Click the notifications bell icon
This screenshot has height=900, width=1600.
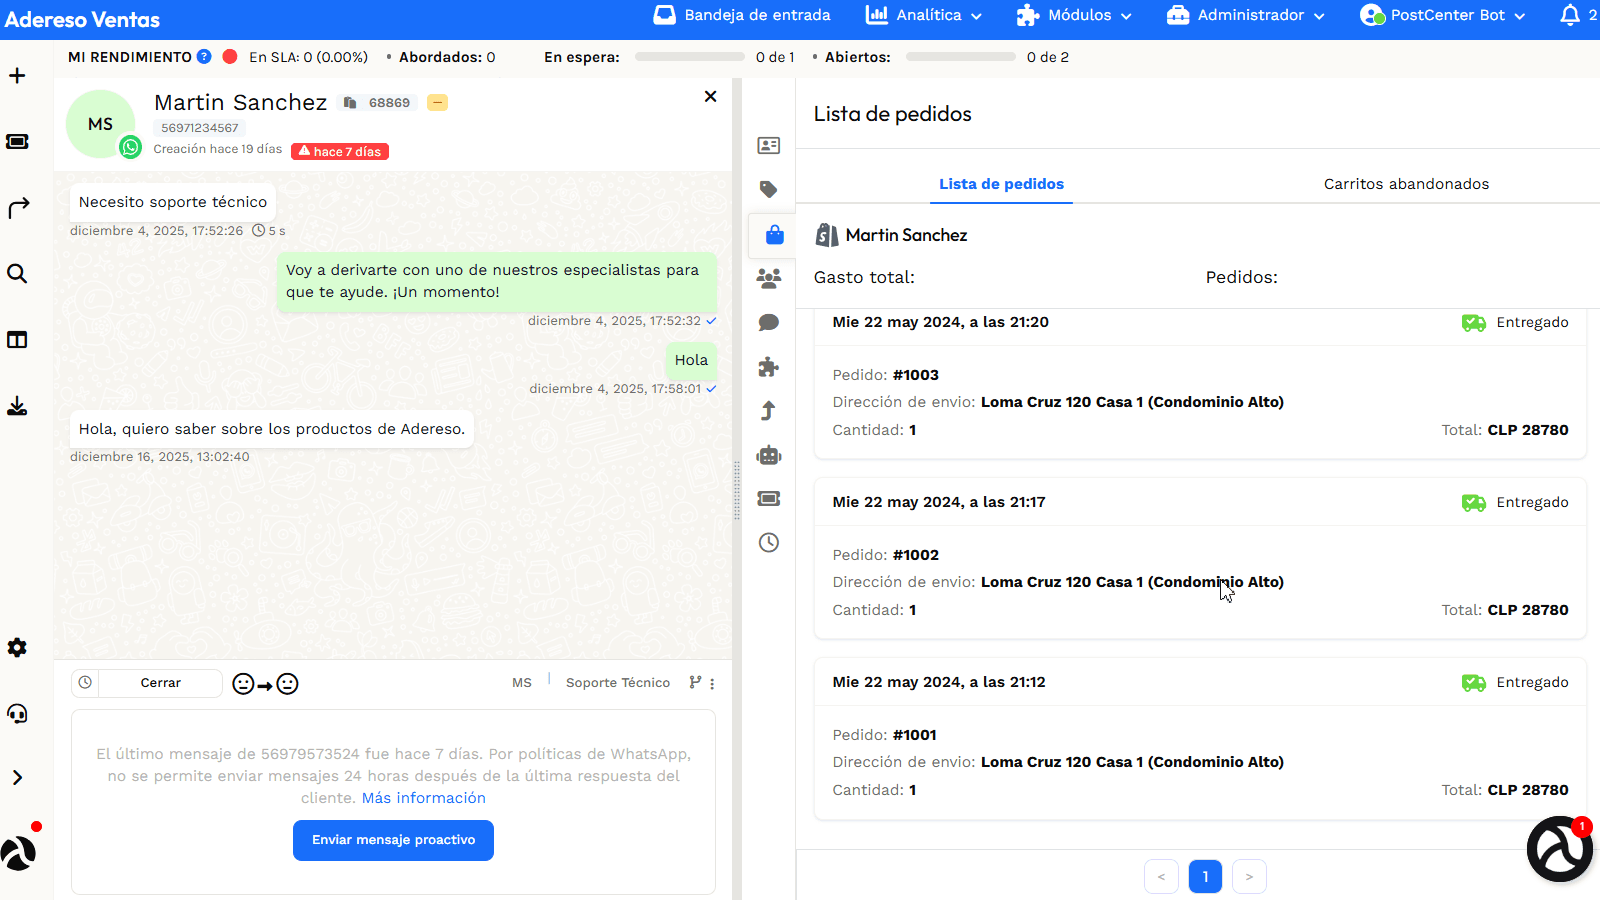click(1570, 15)
